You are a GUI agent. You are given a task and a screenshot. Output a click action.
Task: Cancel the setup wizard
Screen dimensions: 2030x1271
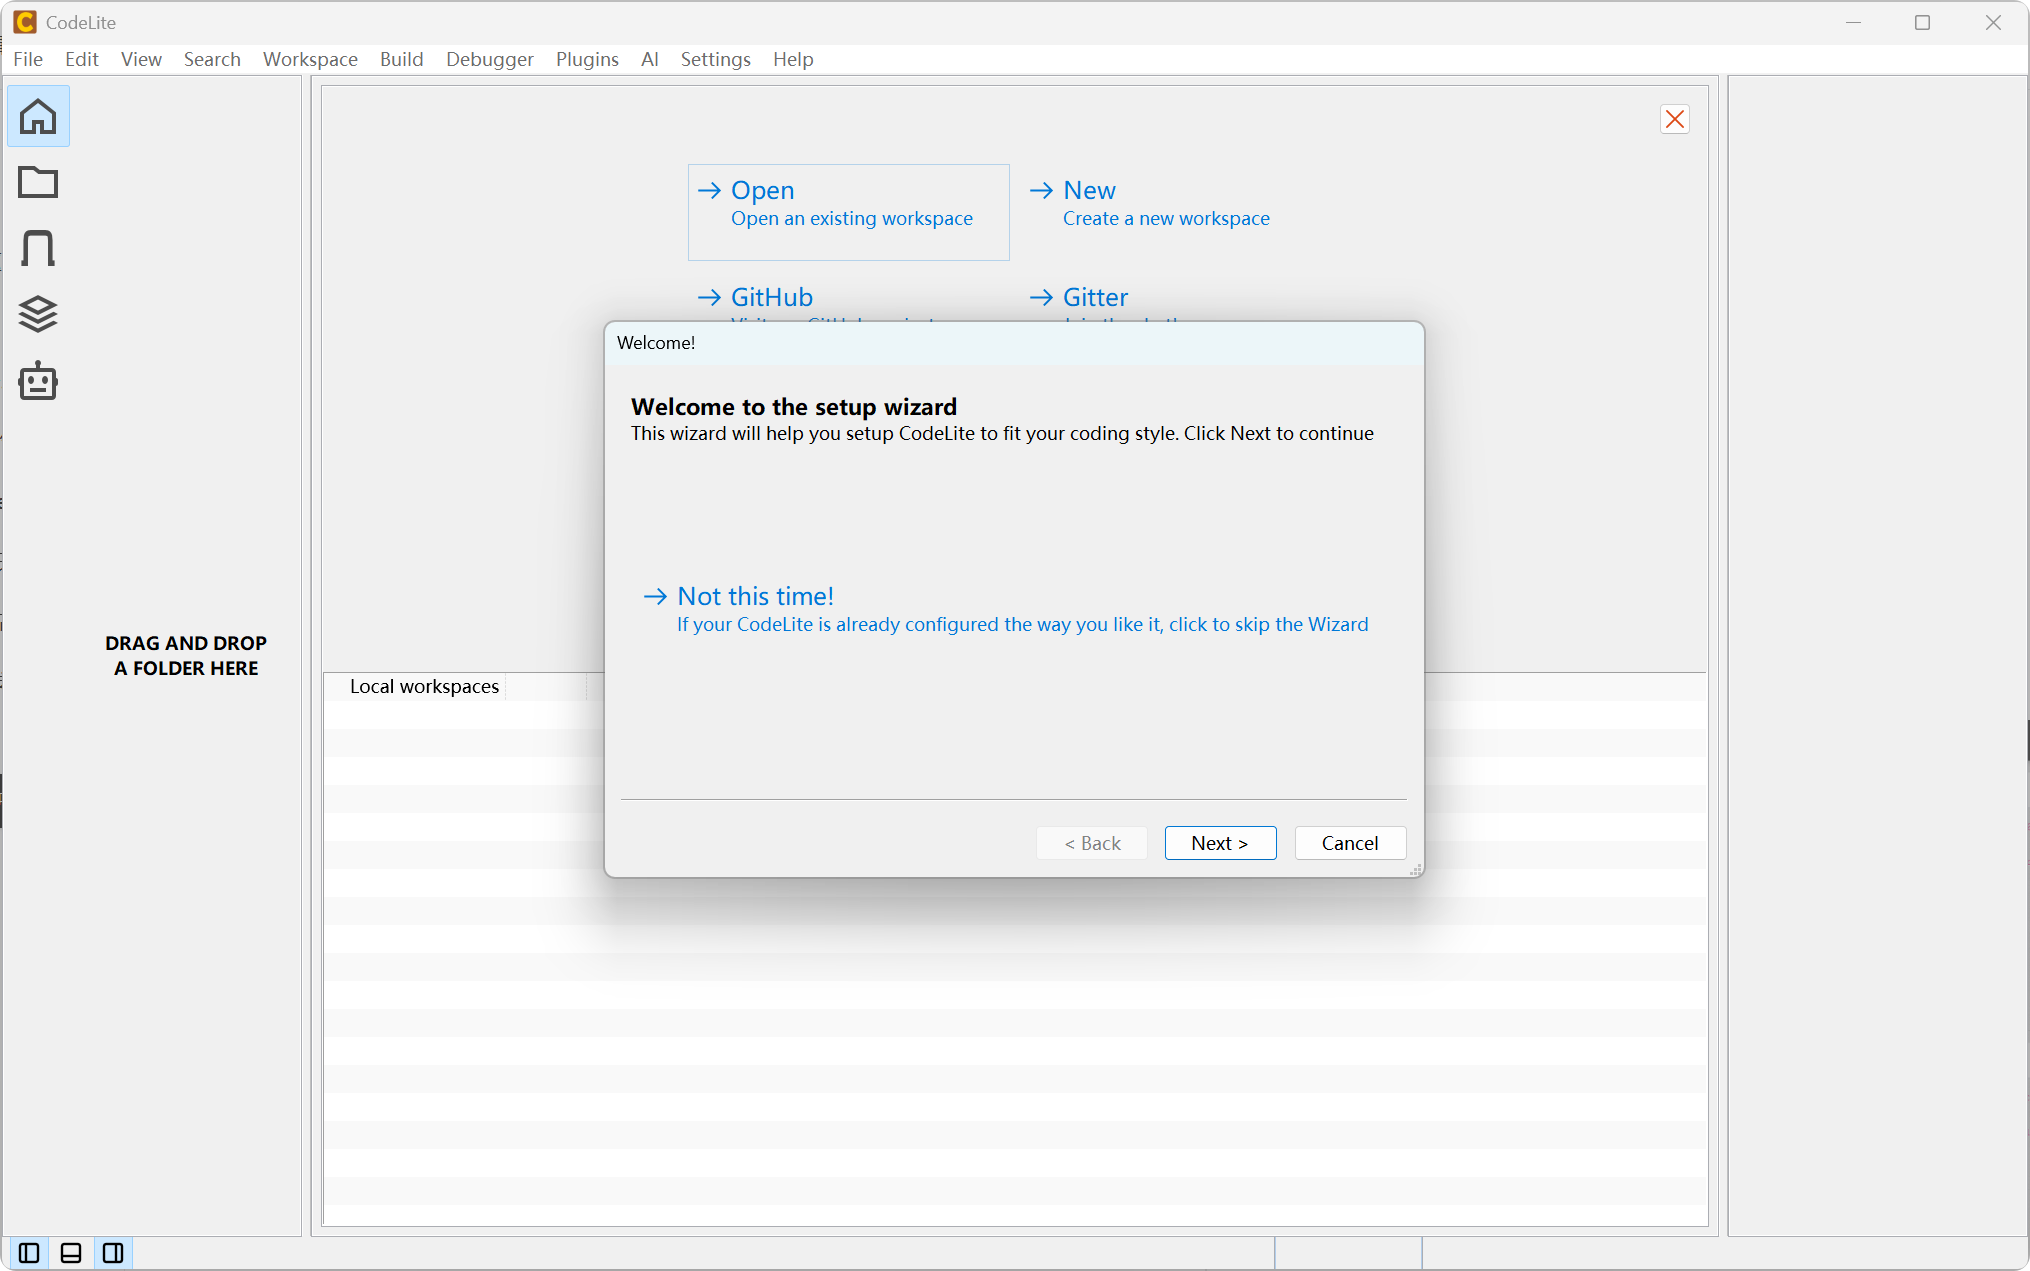click(x=1350, y=843)
